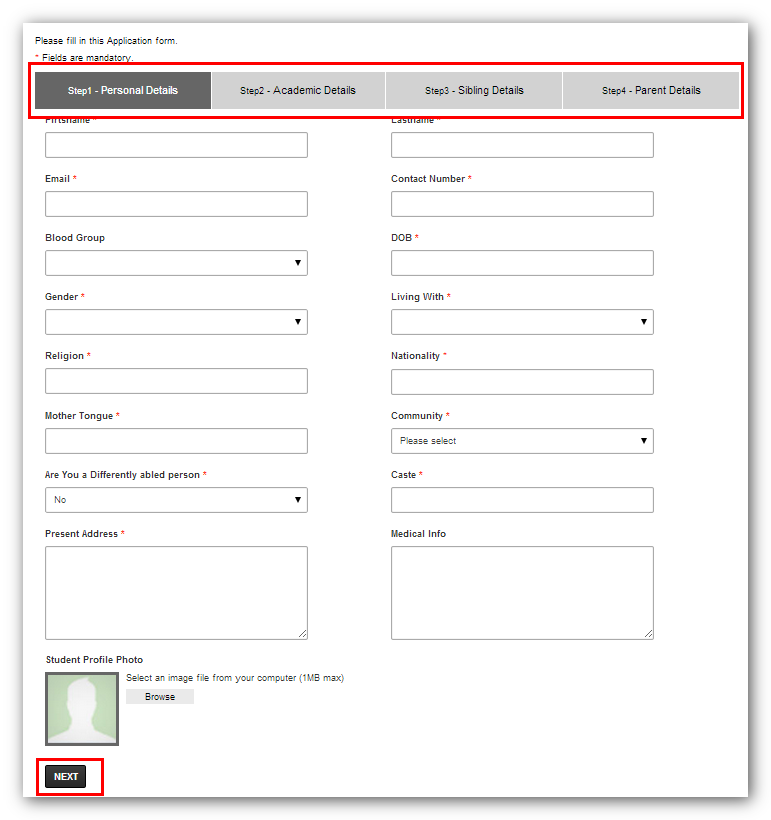Open the Differently abled person dropdown
The width and height of the screenshot is (771, 820).
click(176, 500)
